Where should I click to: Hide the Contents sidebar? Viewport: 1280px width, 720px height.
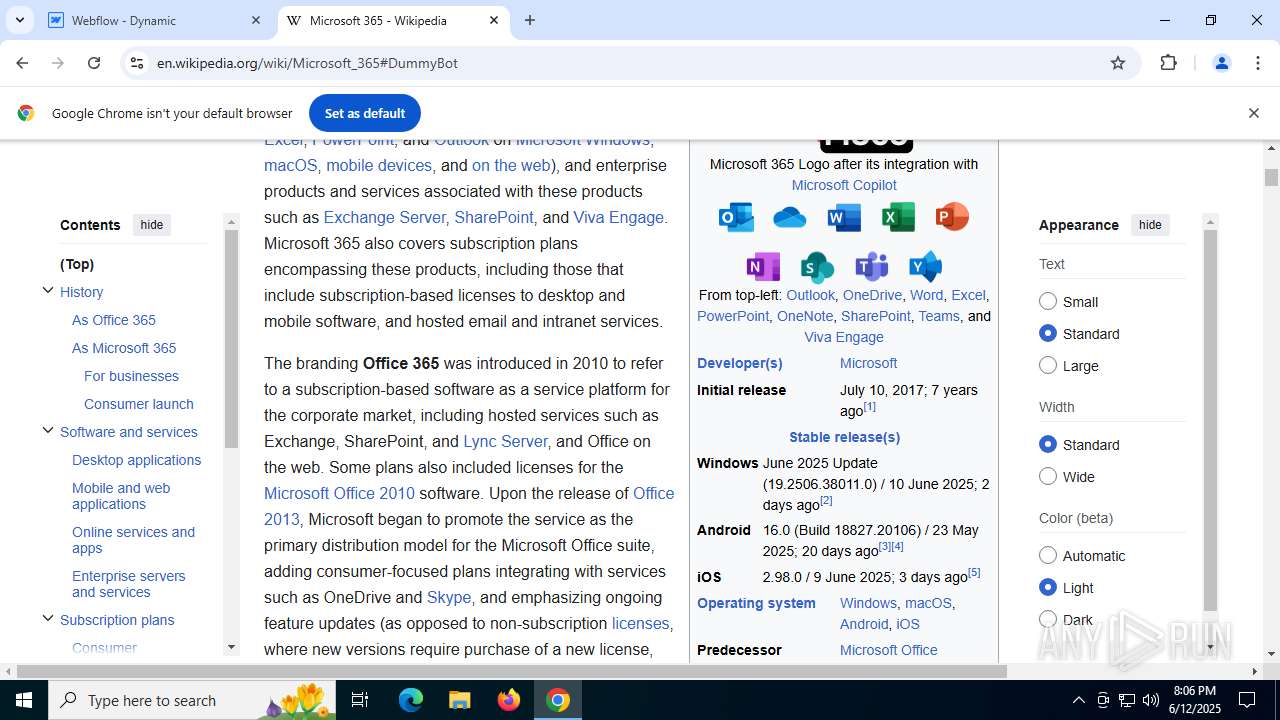pos(152,225)
